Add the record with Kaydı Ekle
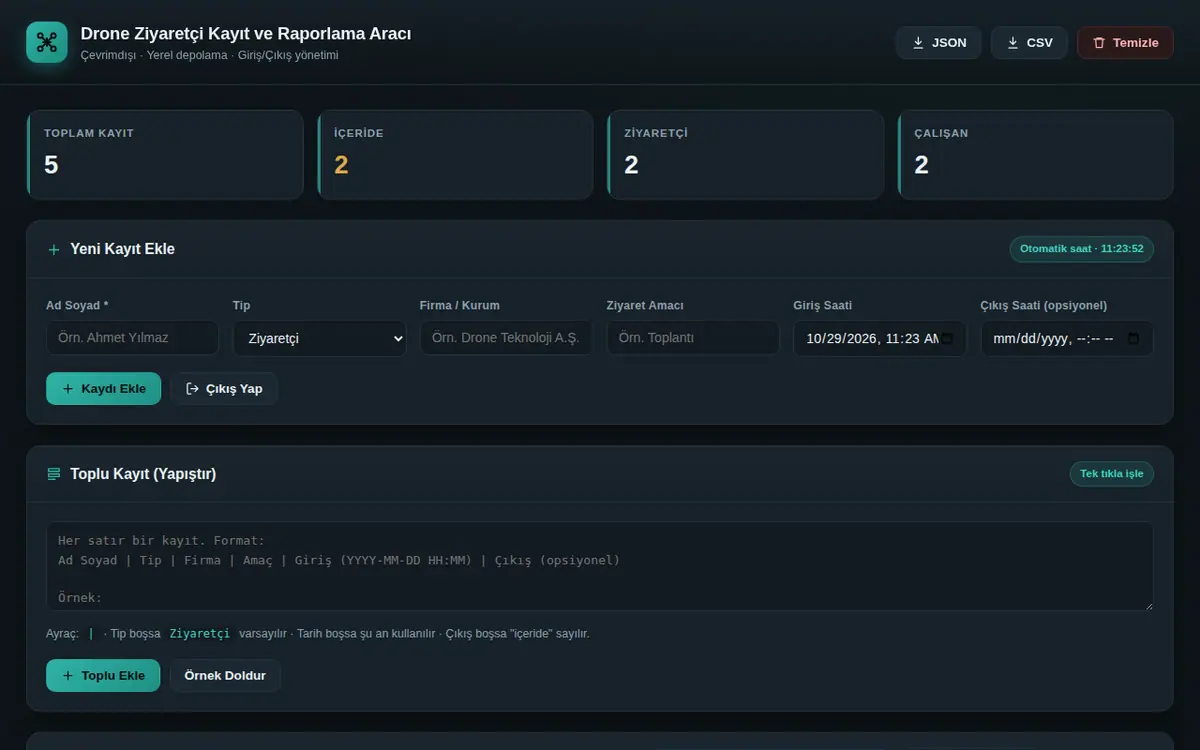1200x750 pixels. (103, 388)
